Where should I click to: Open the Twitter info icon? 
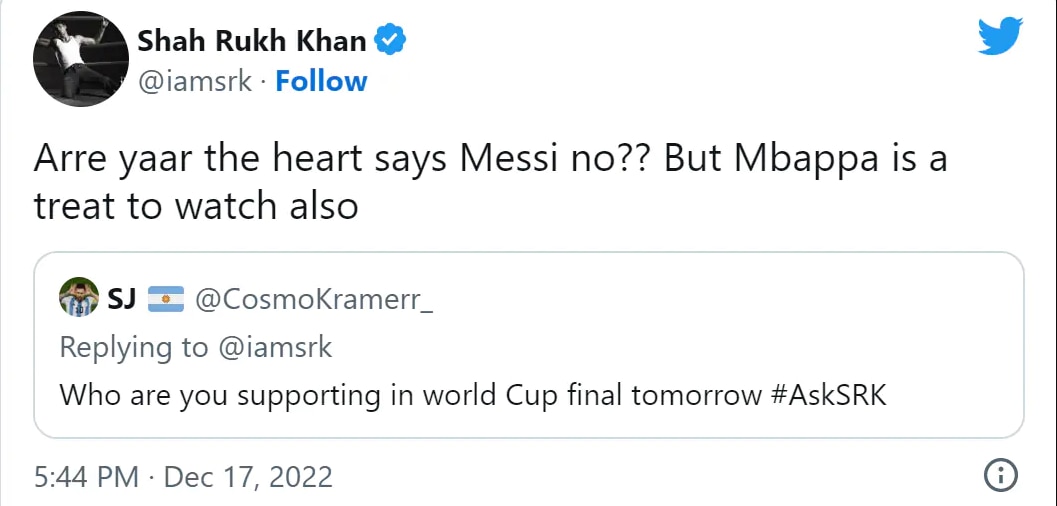point(1001,476)
